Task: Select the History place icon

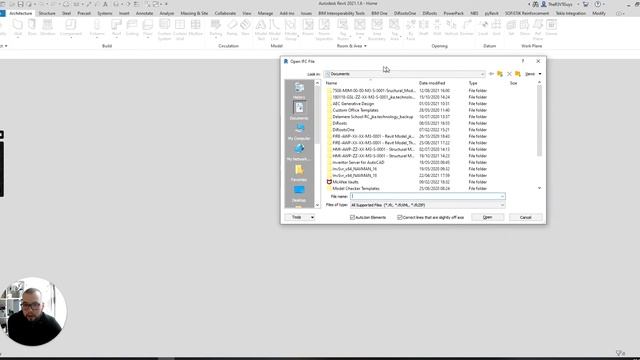Action: (x=299, y=91)
